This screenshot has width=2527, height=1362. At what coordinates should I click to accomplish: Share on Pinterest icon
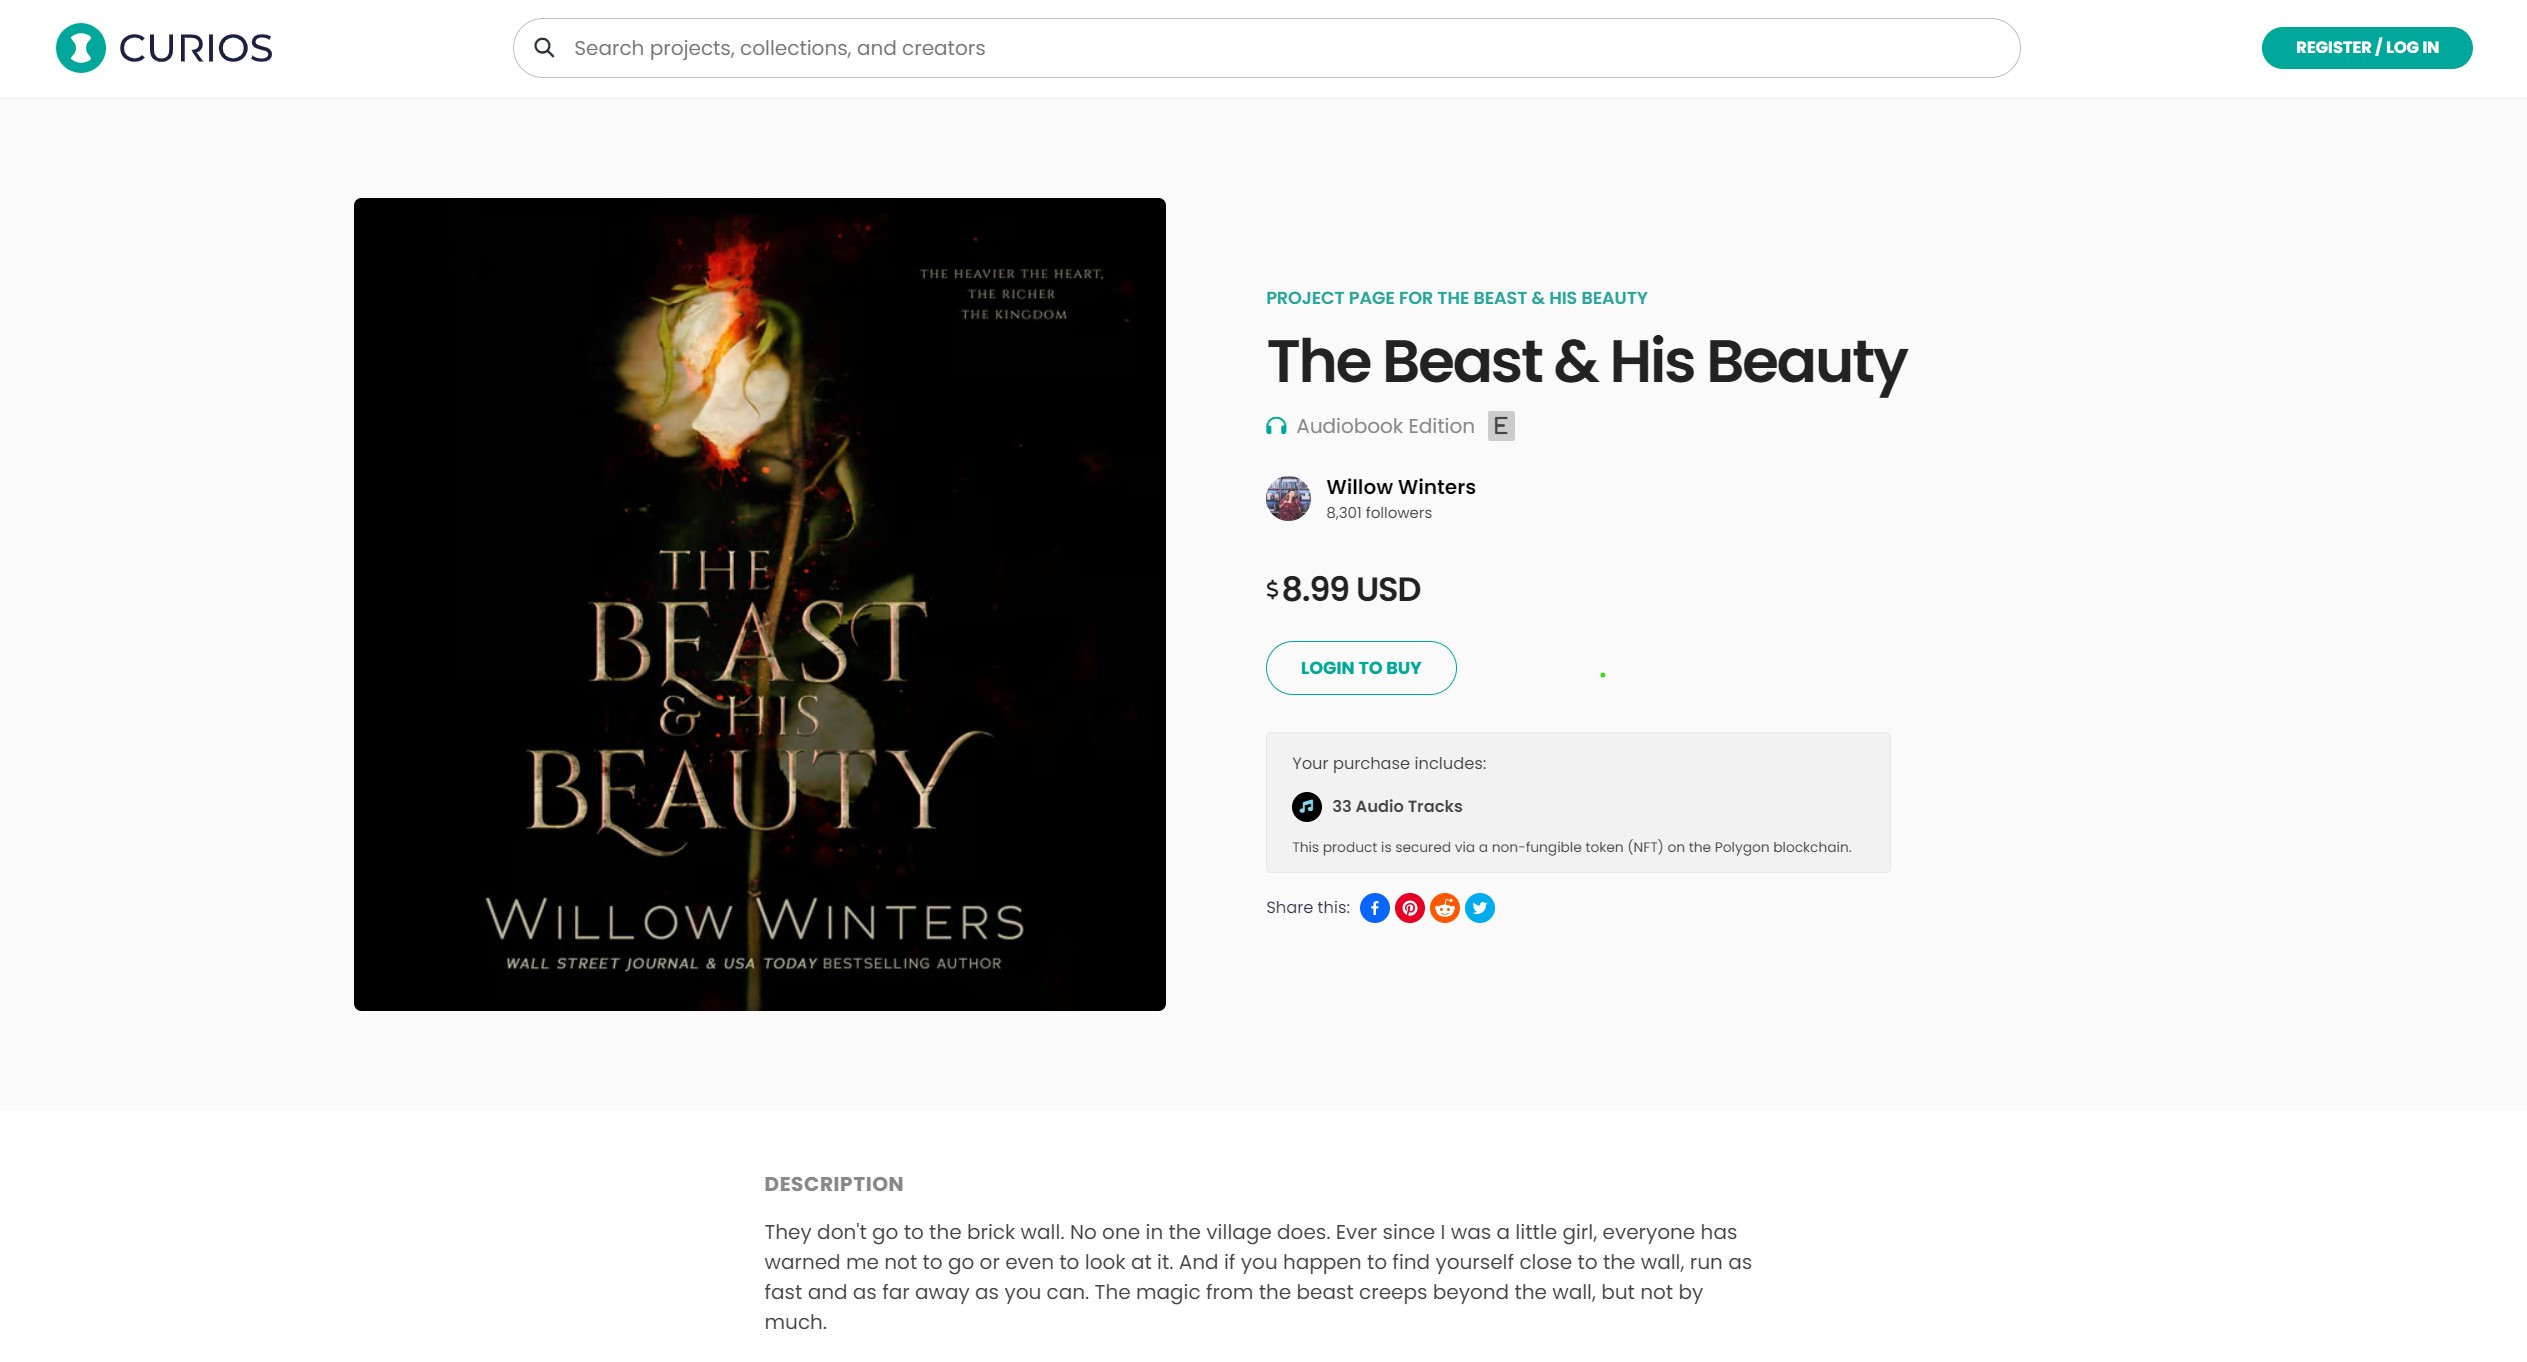[x=1410, y=908]
